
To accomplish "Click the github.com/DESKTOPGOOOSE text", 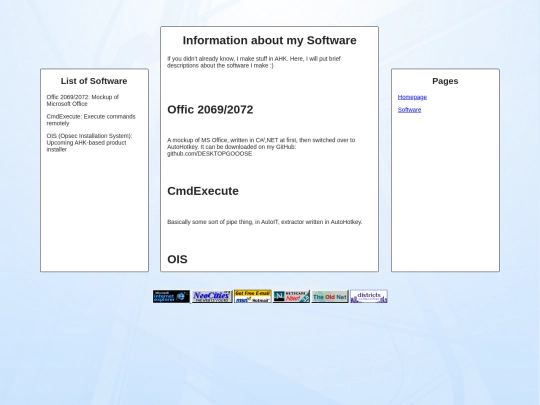I will [x=209, y=154].
